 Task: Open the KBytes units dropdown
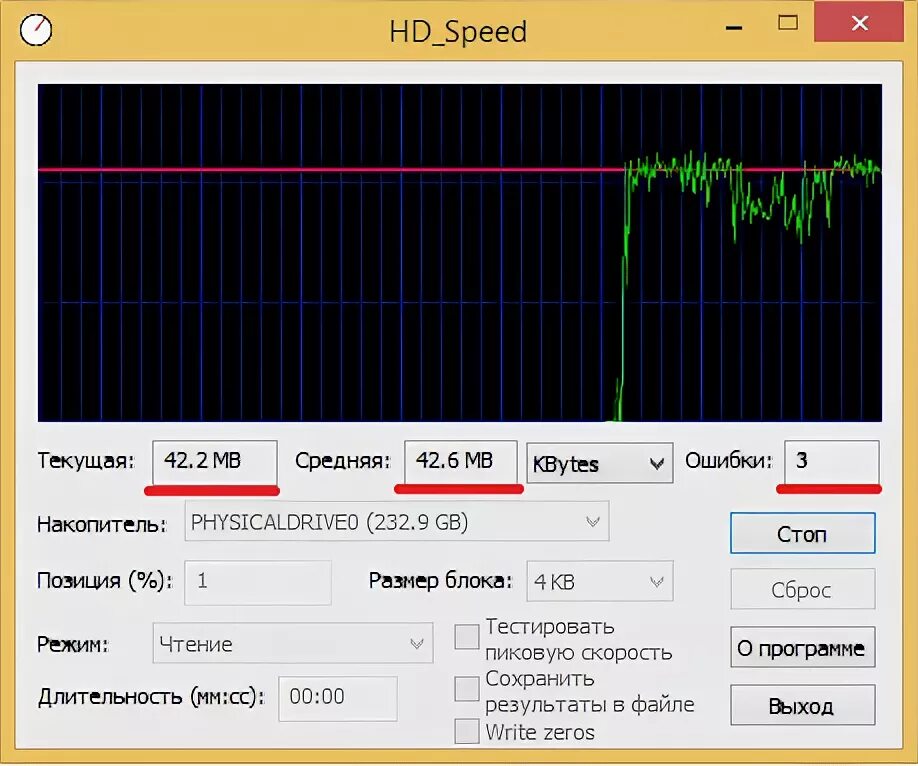coord(600,463)
